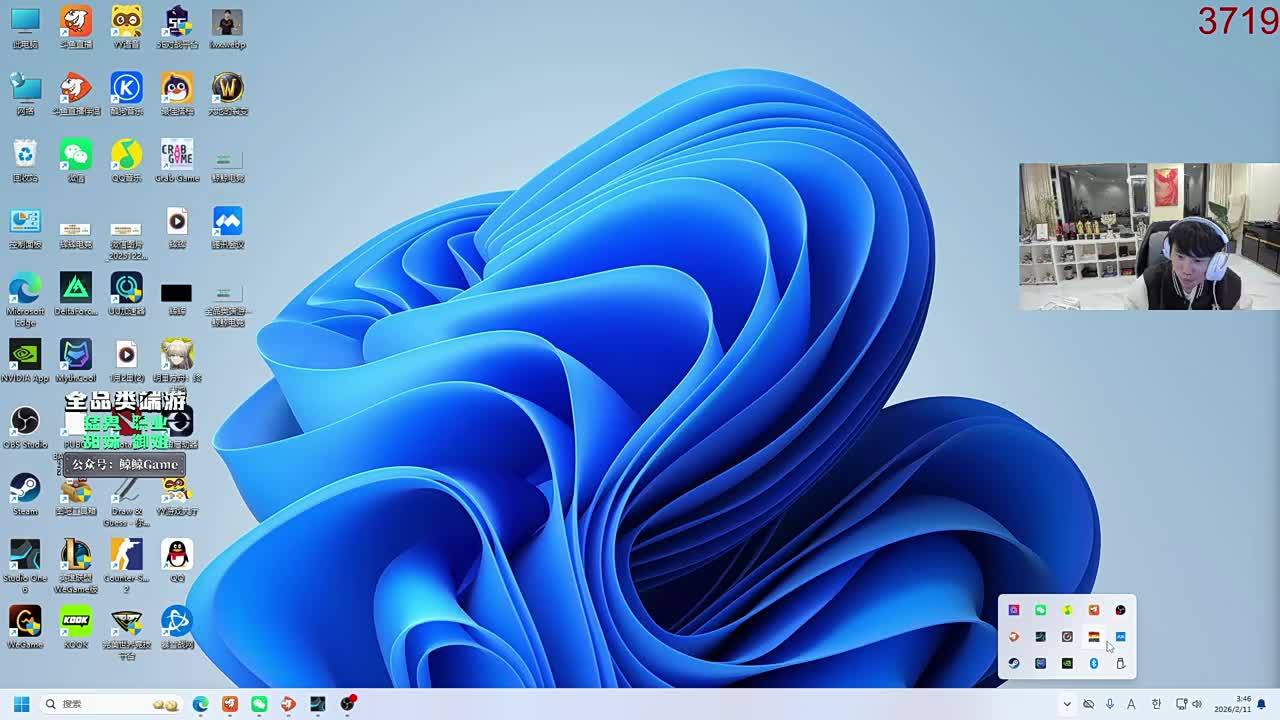Toggle the English 'A' input mode indicator
The width and height of the screenshot is (1280, 720).
(x=1132, y=704)
